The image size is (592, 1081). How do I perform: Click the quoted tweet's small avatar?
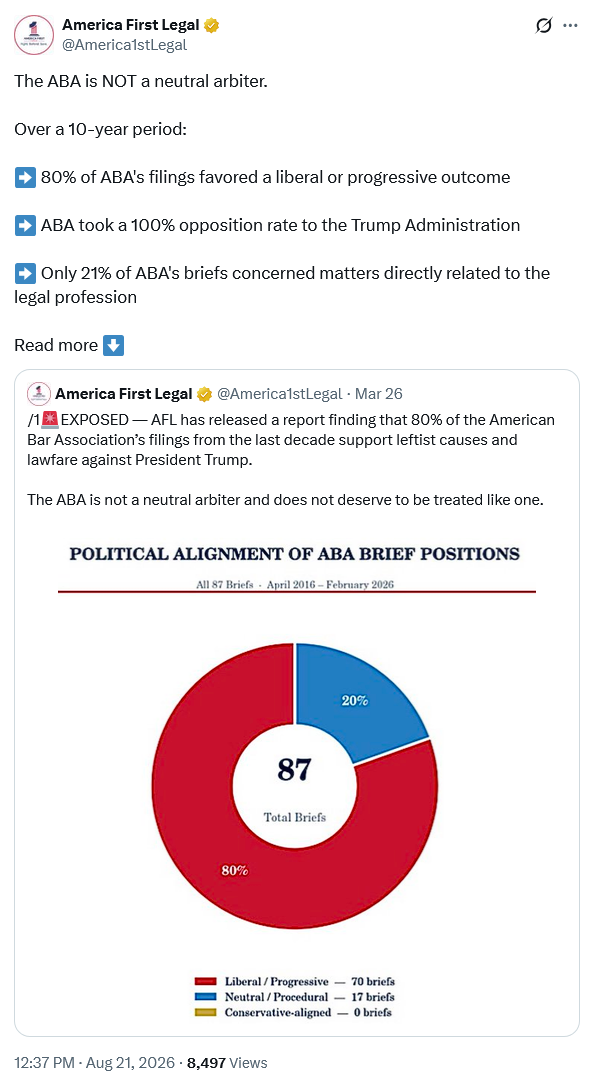[x=39, y=394]
